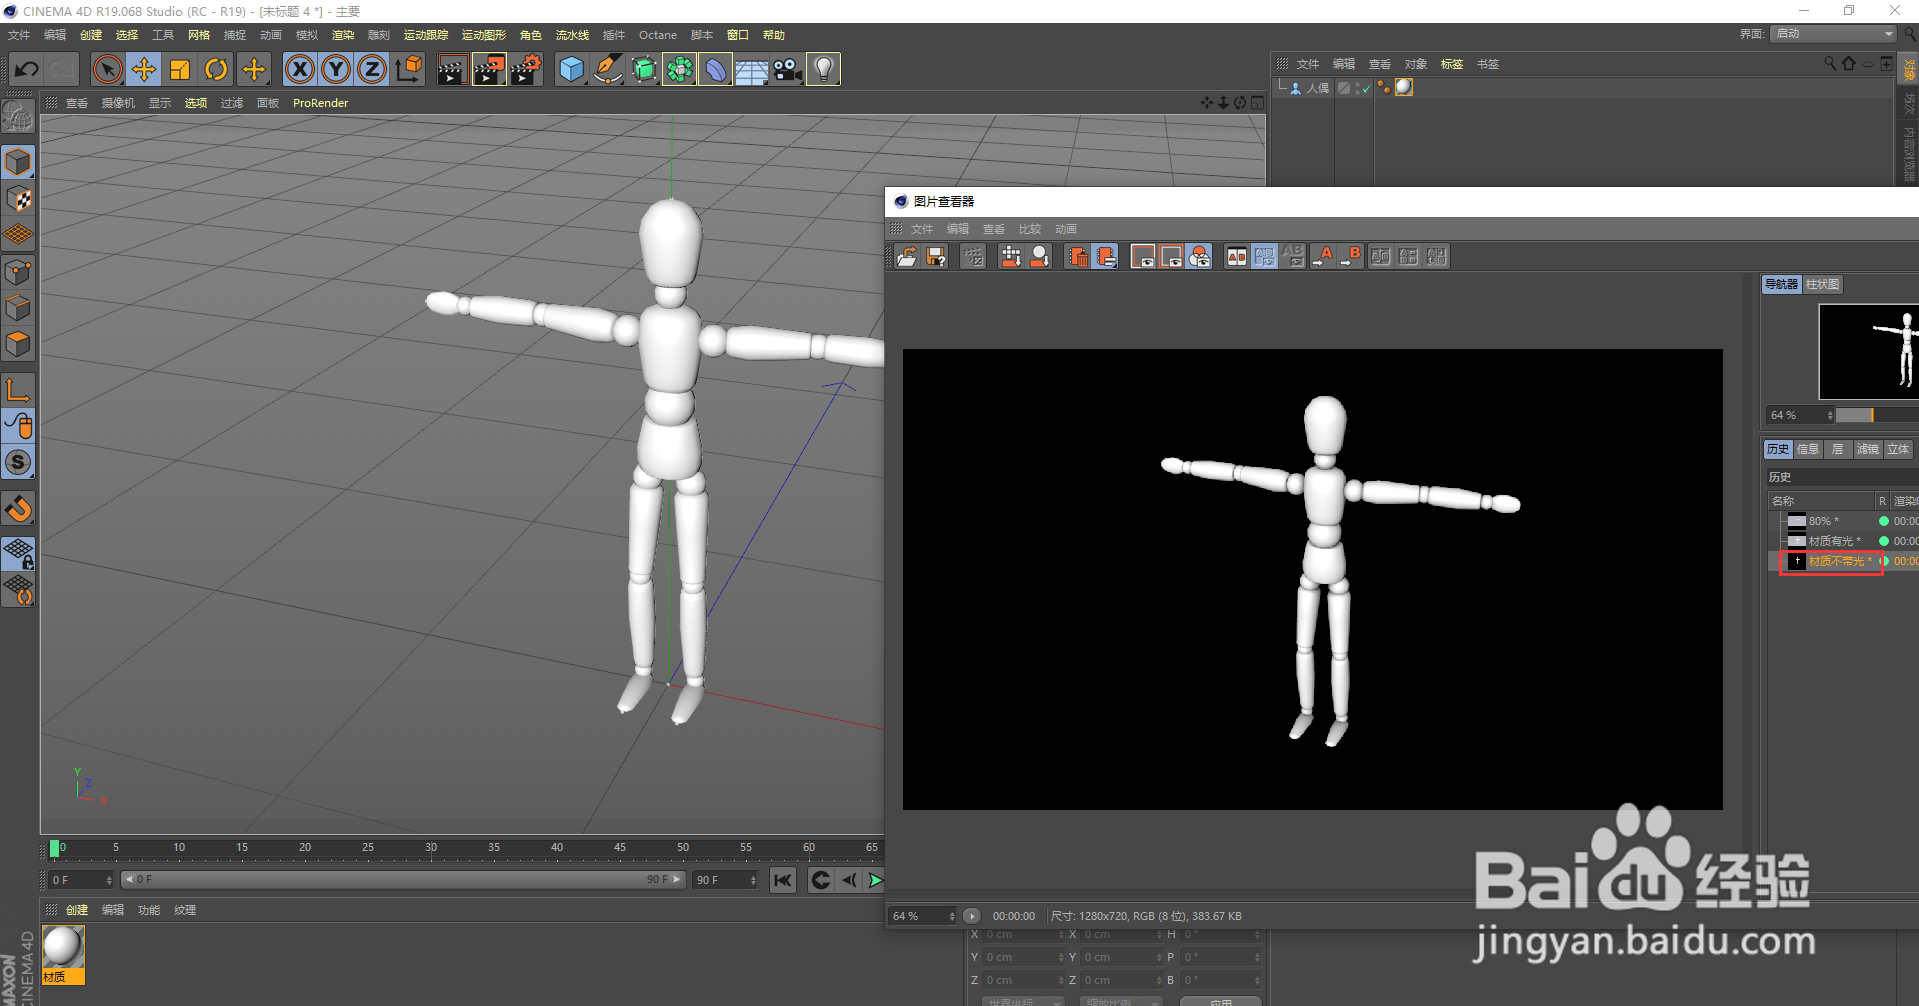Add a cube primitive object
The image size is (1919, 1006).
[x=571, y=69]
